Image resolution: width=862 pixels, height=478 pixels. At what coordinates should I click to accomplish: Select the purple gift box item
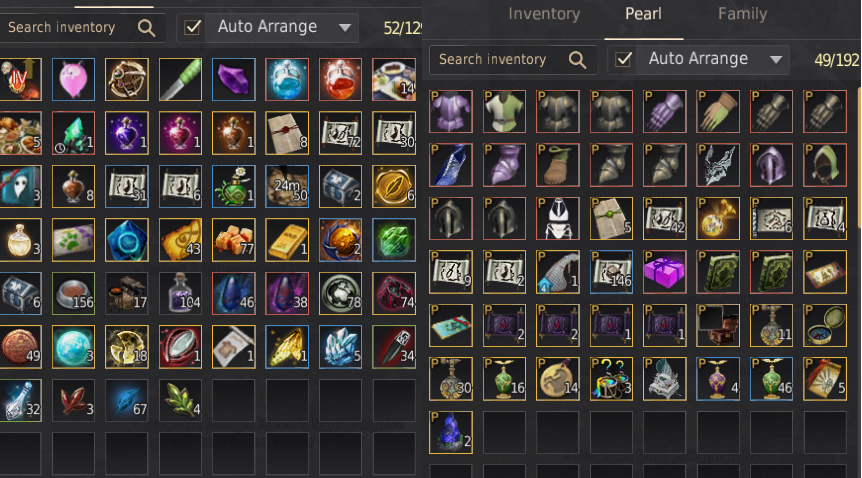click(665, 272)
